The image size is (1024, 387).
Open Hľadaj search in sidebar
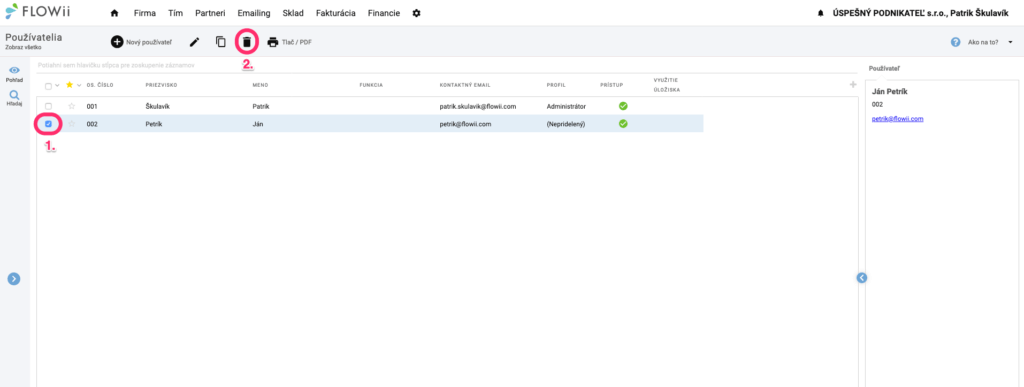pos(14,98)
